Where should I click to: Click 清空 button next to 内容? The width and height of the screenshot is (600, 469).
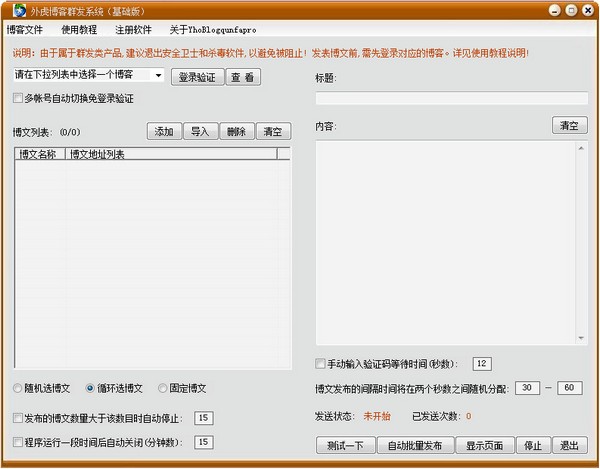click(569, 125)
